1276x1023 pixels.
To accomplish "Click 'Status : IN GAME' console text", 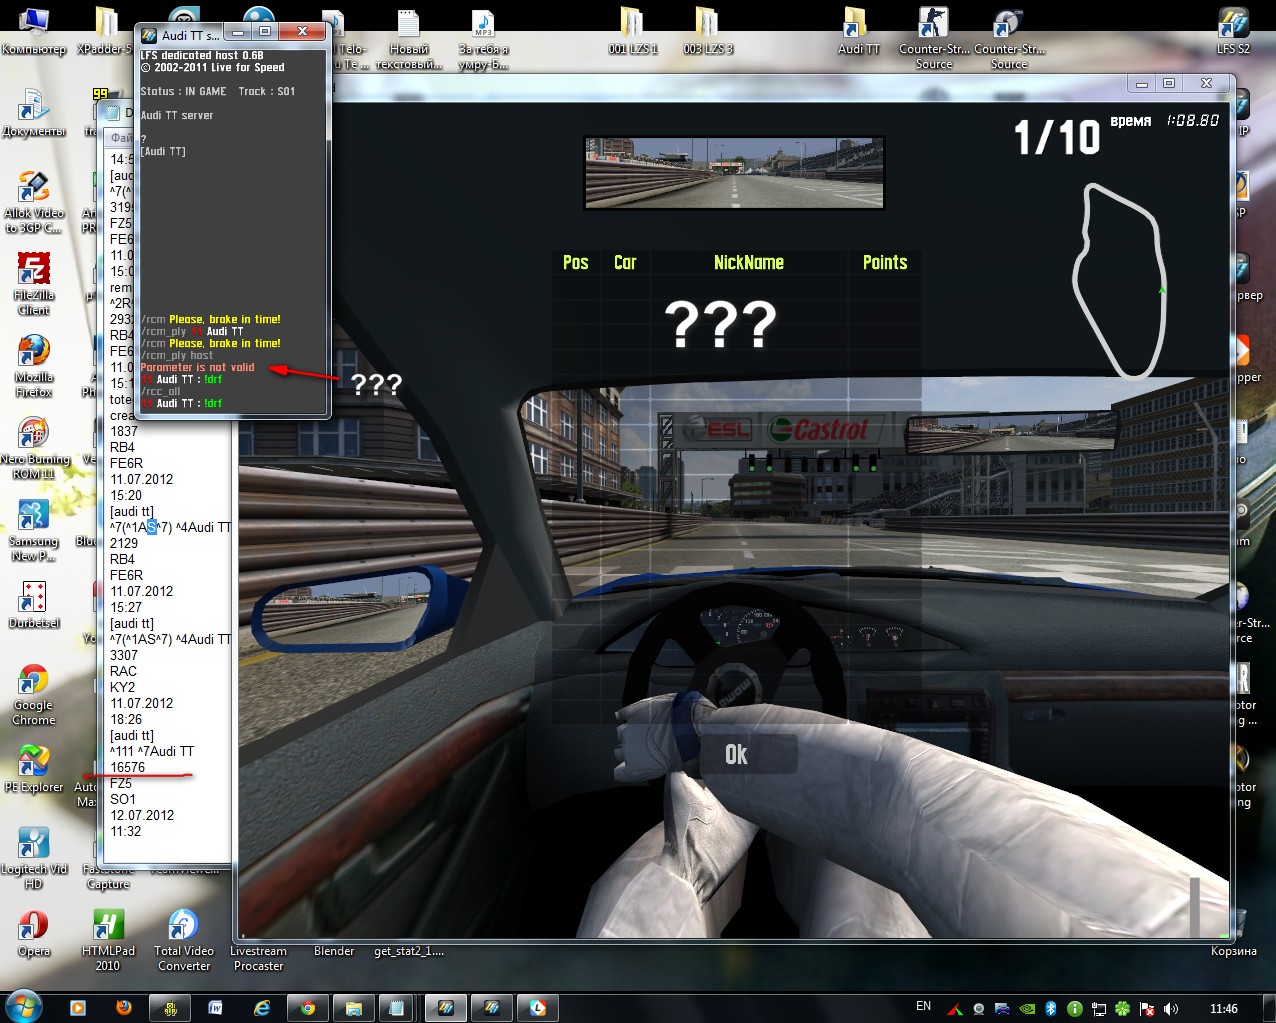I will (x=183, y=91).
